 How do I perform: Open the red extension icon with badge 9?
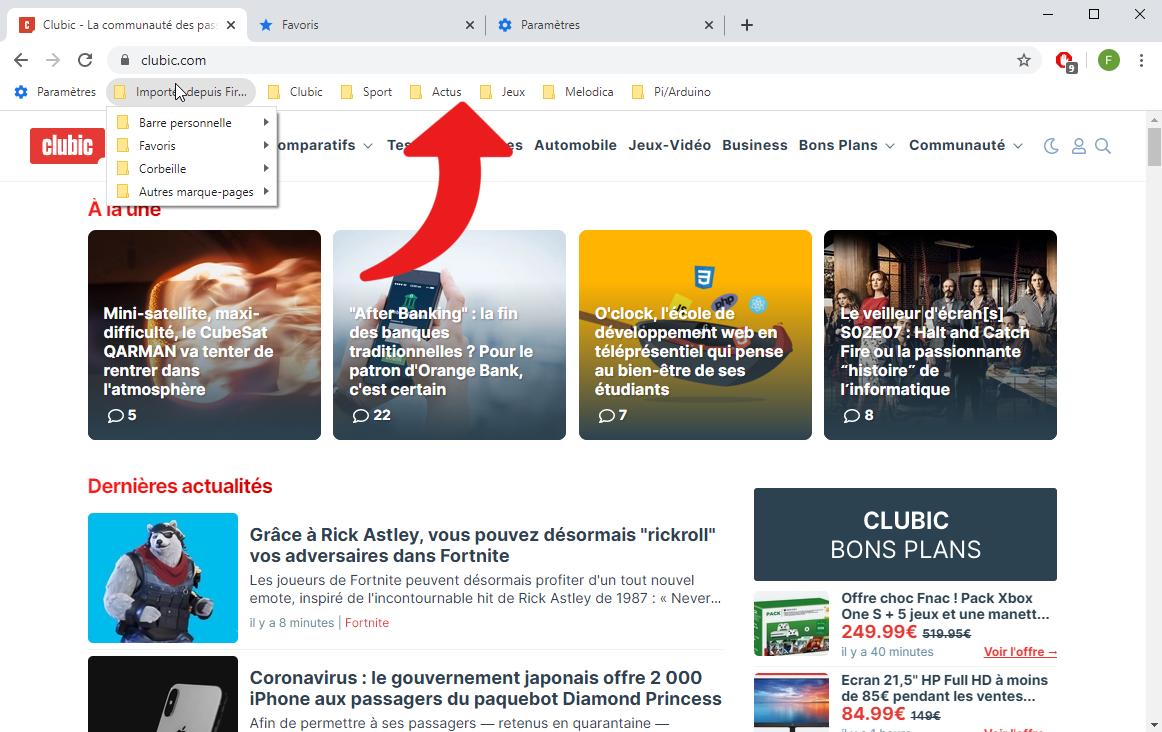point(1066,61)
